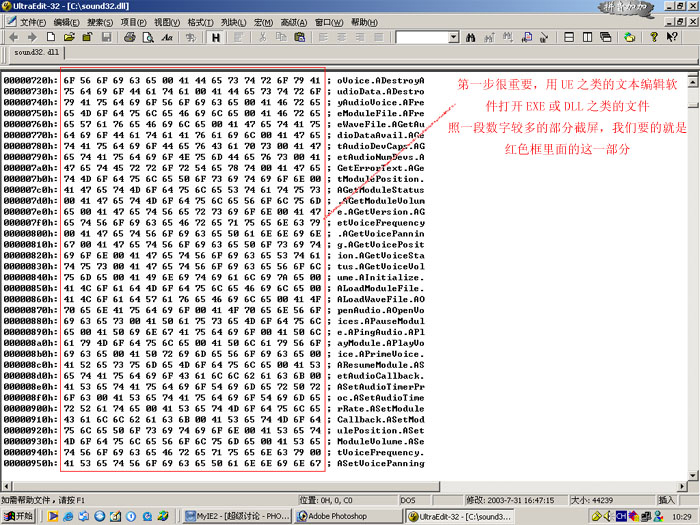Click the ASCII text 'ALoadModuleFile.'
Viewport: 700px width, 525px height.
click(380, 288)
